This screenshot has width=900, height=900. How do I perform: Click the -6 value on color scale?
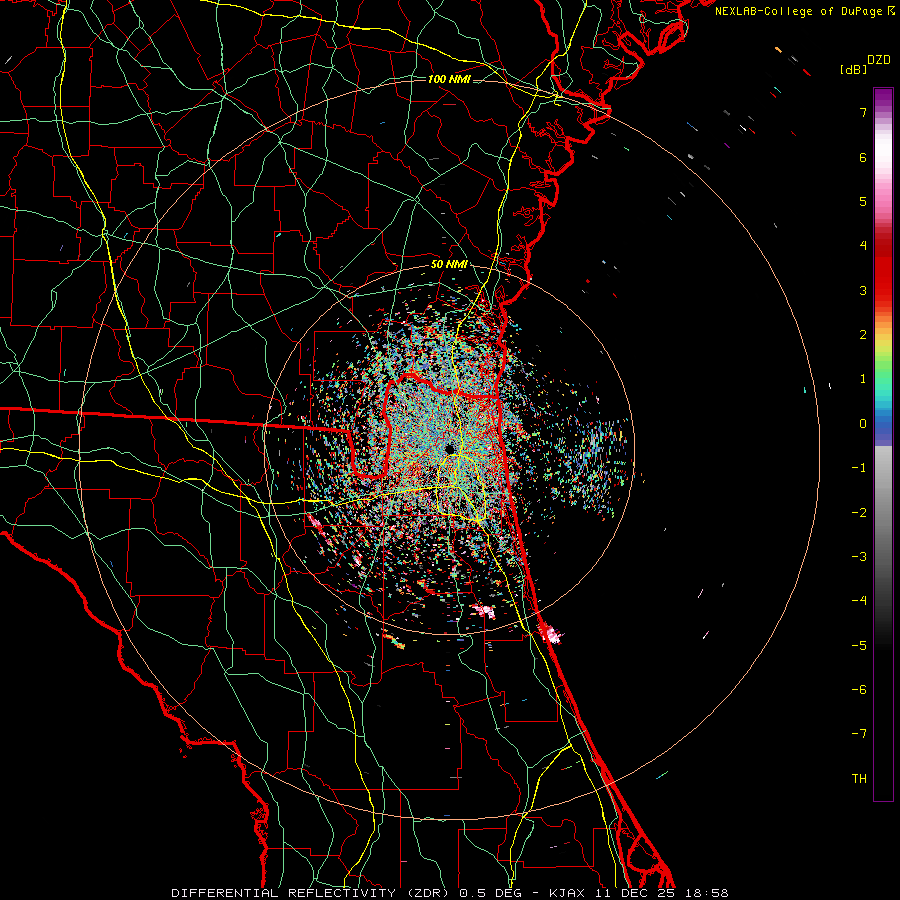(x=859, y=690)
